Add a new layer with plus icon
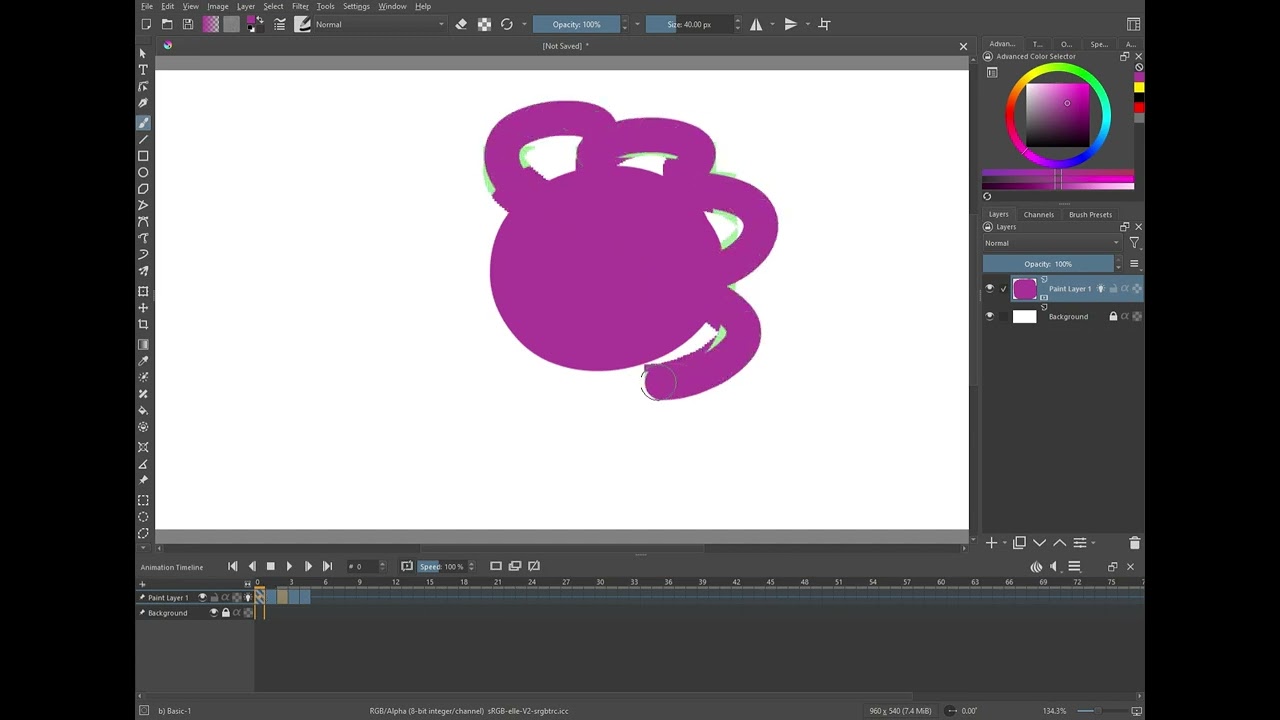This screenshot has height=720, width=1280. 991,543
